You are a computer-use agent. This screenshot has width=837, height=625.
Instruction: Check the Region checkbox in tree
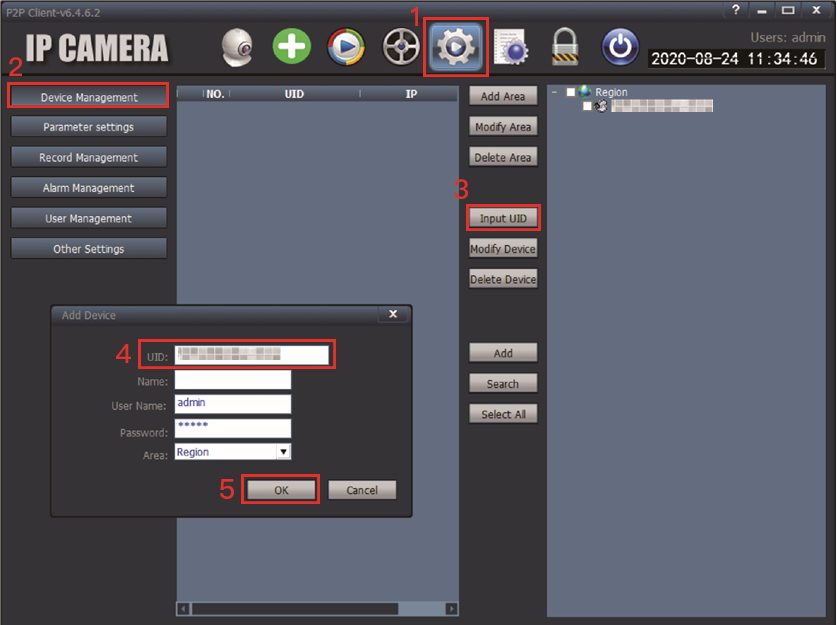pyautogui.click(x=571, y=92)
